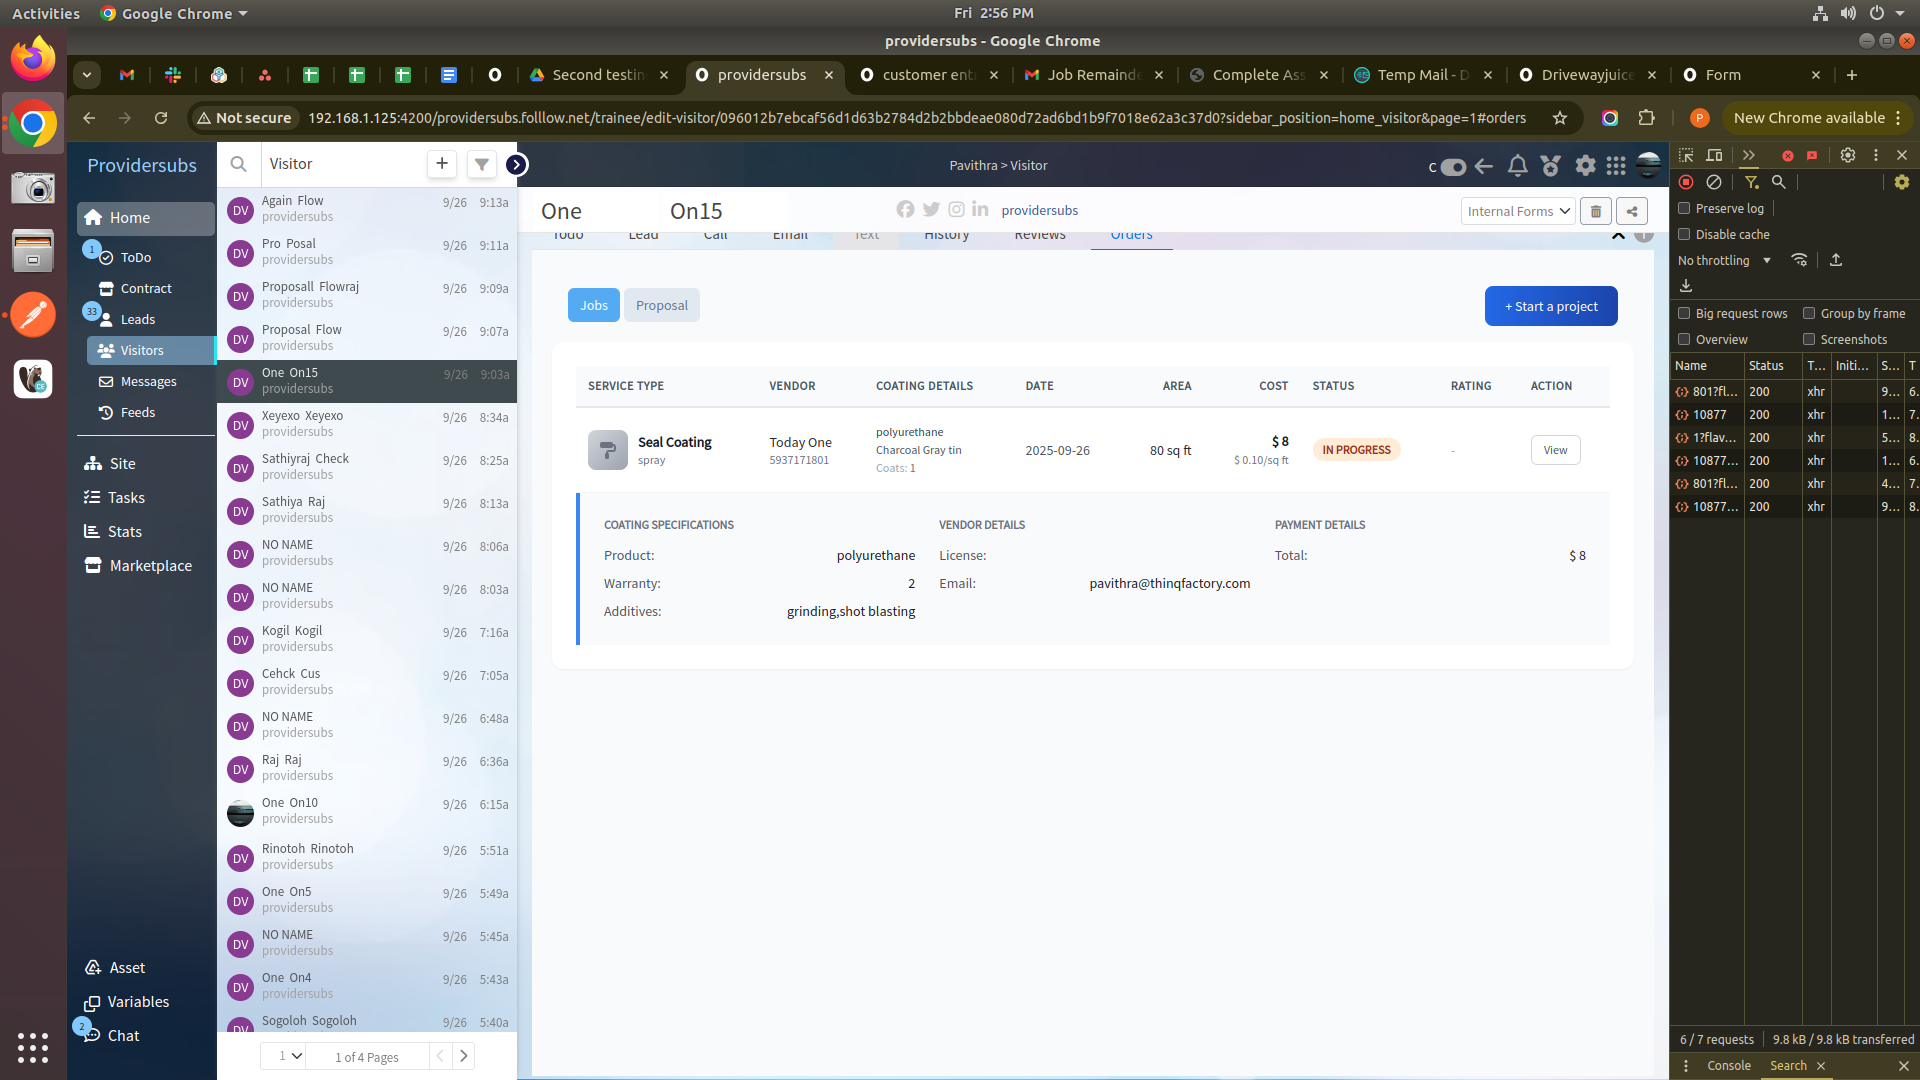Screen dimensions: 1920x1080
Task: Open the Firefox icon in Ubuntu dock
Action: tap(33, 59)
